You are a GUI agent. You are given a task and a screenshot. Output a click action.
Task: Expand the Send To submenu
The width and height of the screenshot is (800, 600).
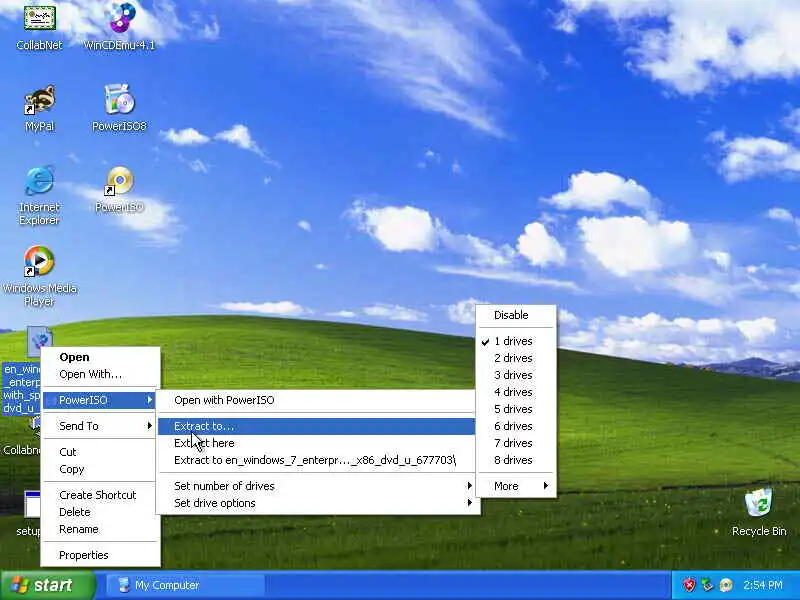[x=101, y=426]
